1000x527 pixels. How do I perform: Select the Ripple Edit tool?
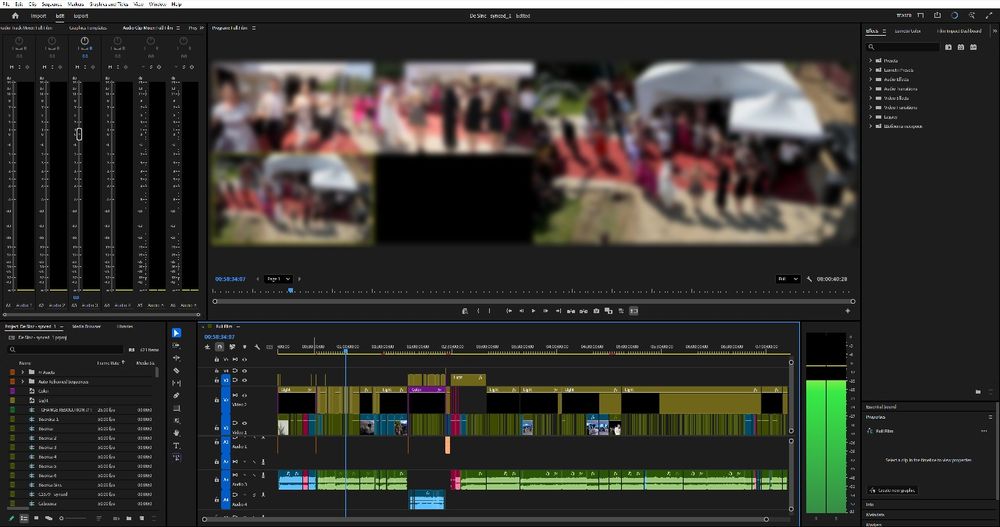pyautogui.click(x=177, y=358)
